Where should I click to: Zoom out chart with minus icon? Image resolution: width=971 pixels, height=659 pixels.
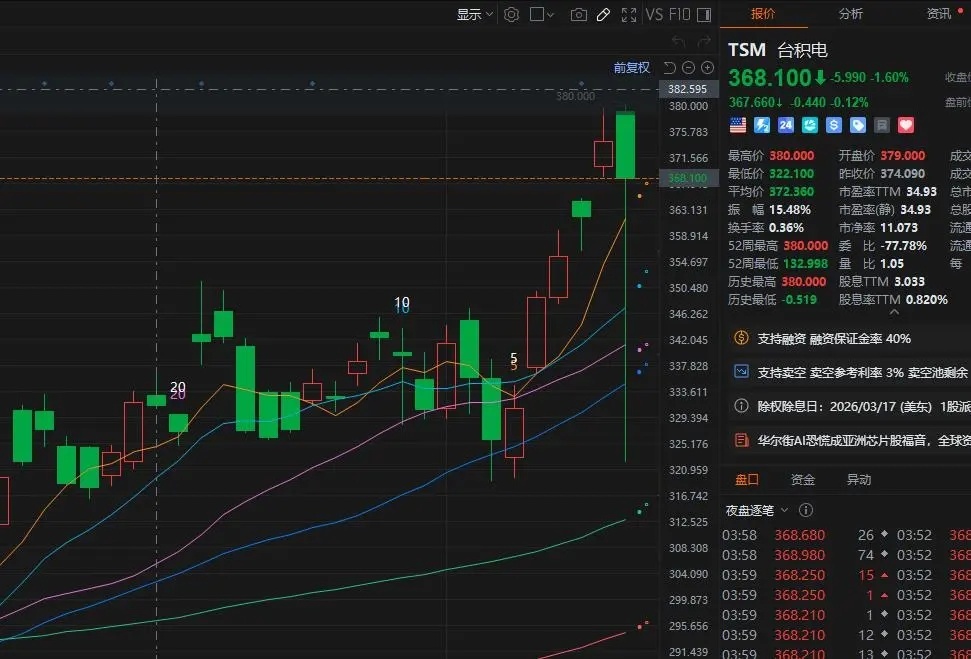pos(689,68)
